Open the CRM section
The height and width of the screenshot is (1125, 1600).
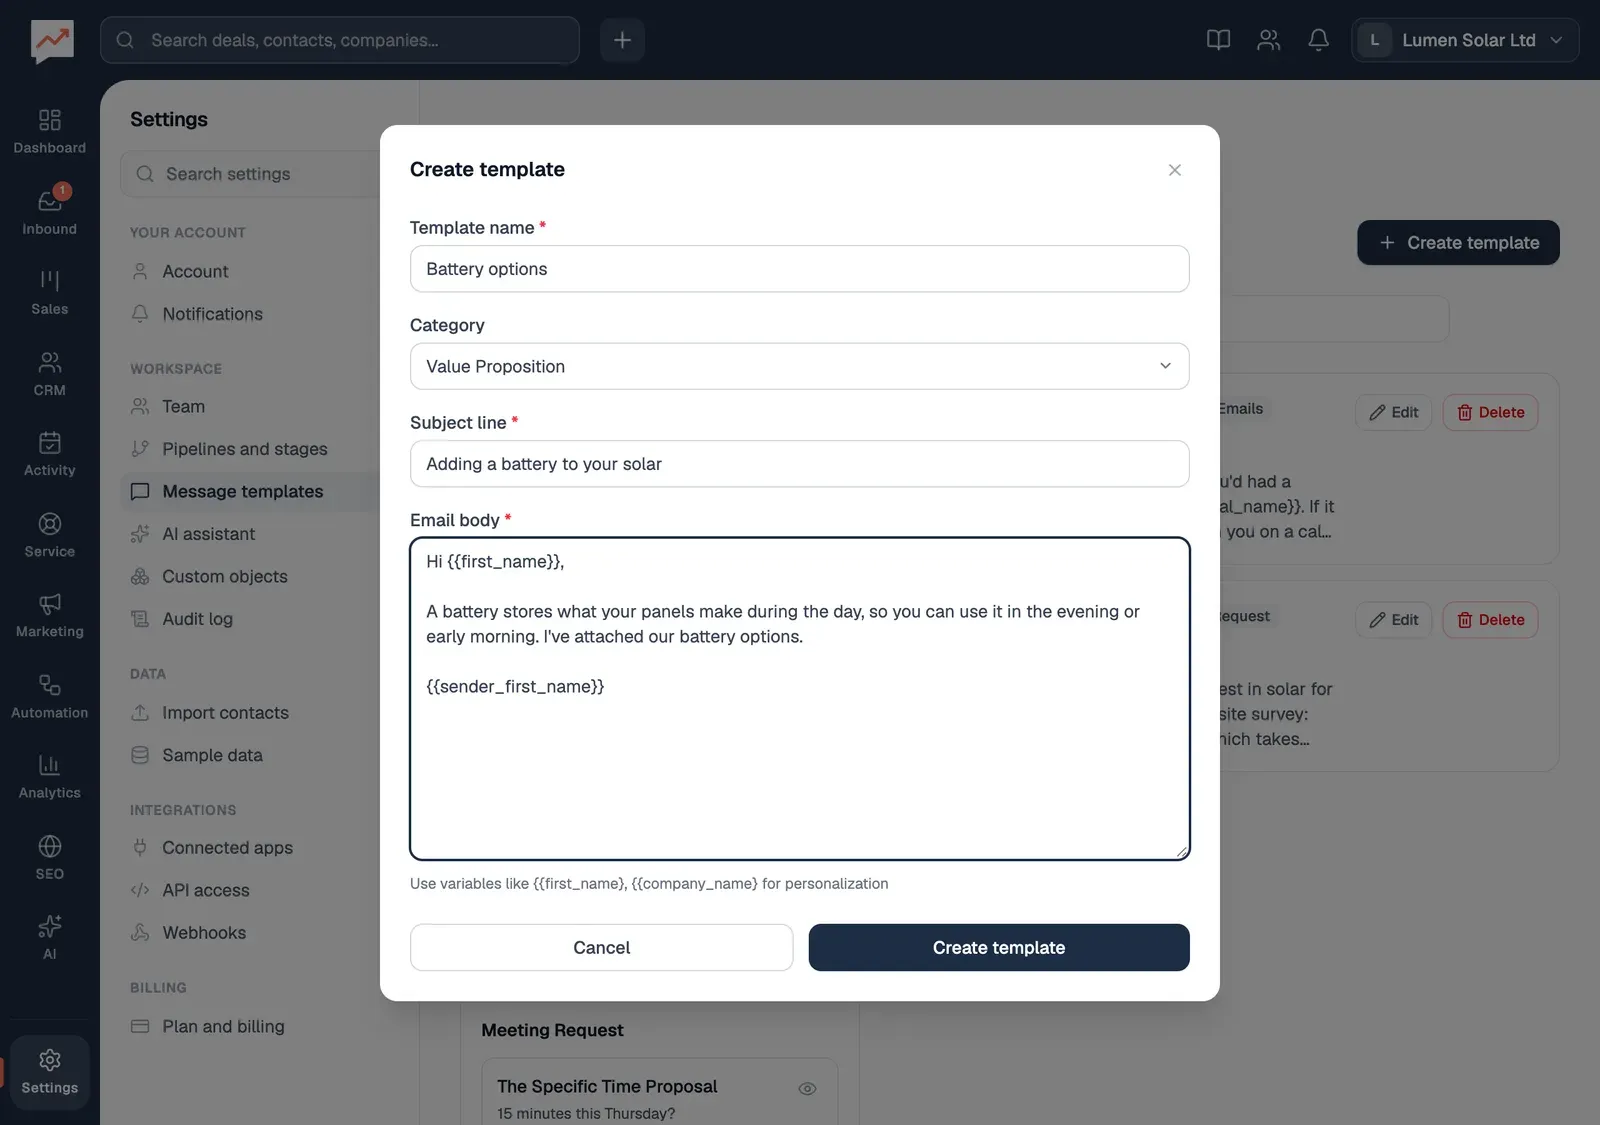tap(49, 373)
